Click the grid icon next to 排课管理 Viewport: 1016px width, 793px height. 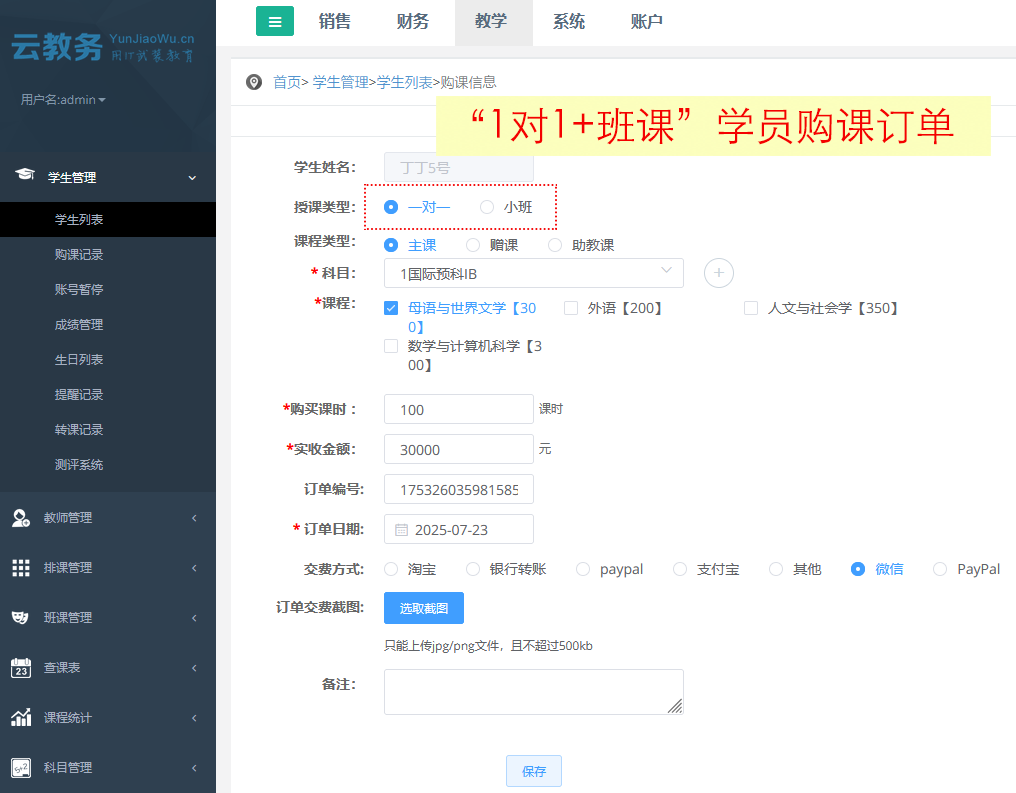click(21, 567)
